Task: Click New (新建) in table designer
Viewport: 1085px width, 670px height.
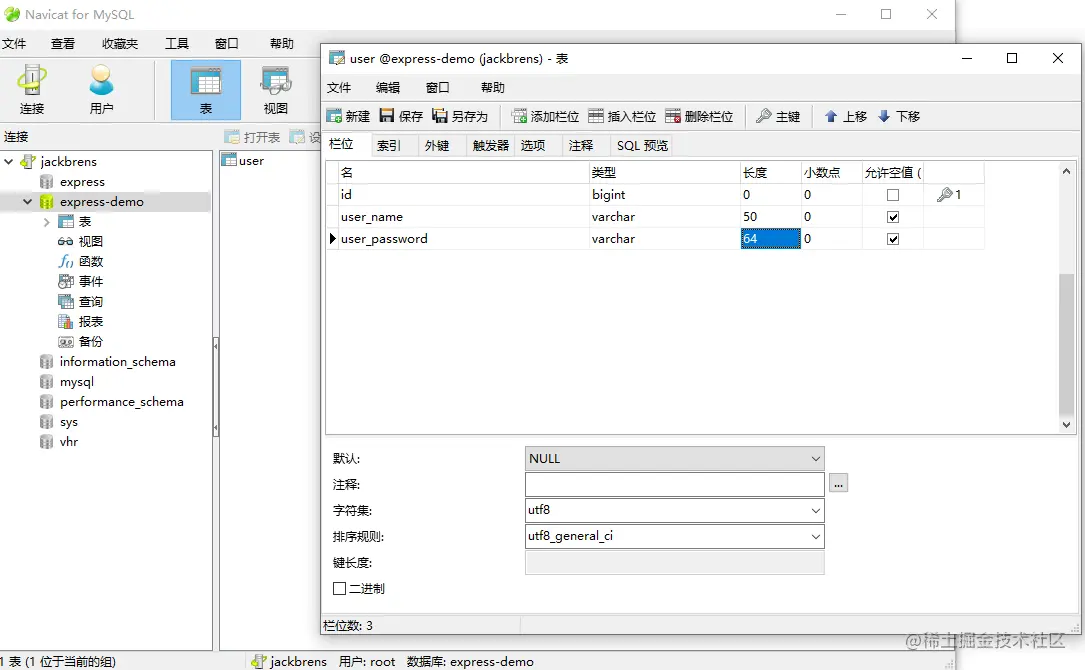Action: click(x=348, y=116)
